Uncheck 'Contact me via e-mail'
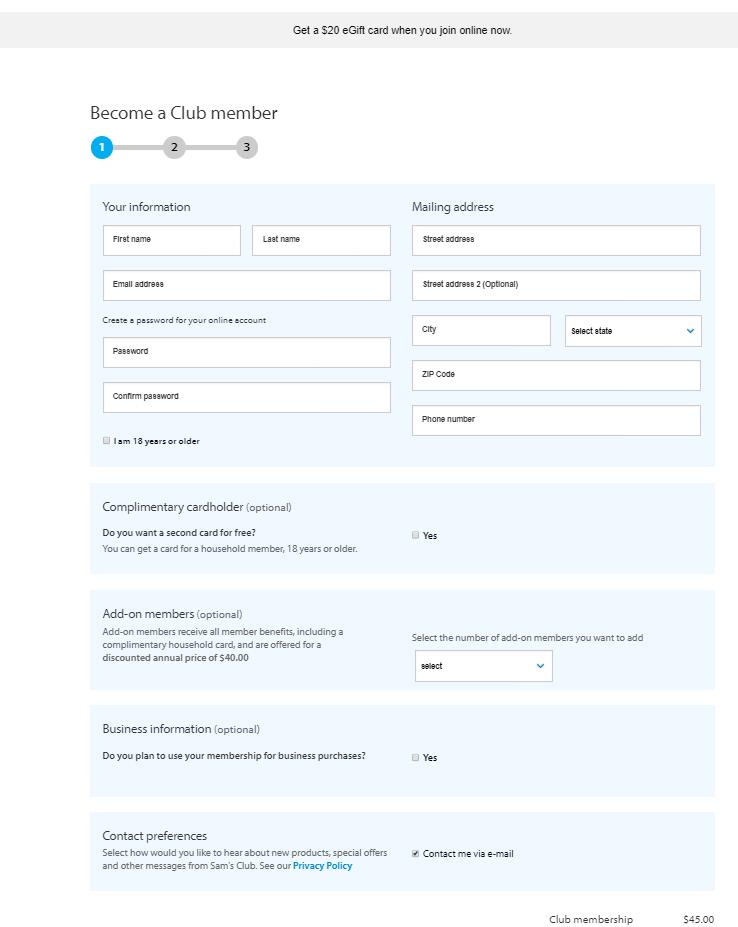Screen dimensions: 738x927 click(416, 854)
